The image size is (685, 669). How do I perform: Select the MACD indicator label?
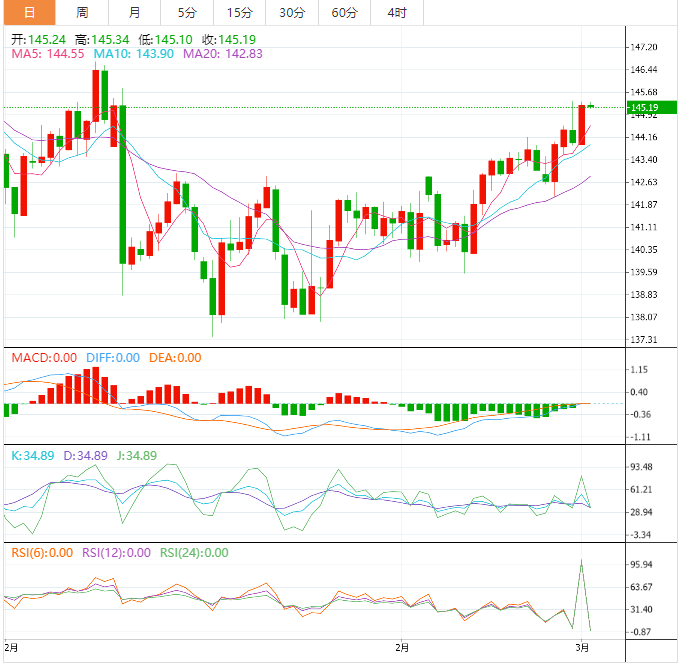[44, 358]
